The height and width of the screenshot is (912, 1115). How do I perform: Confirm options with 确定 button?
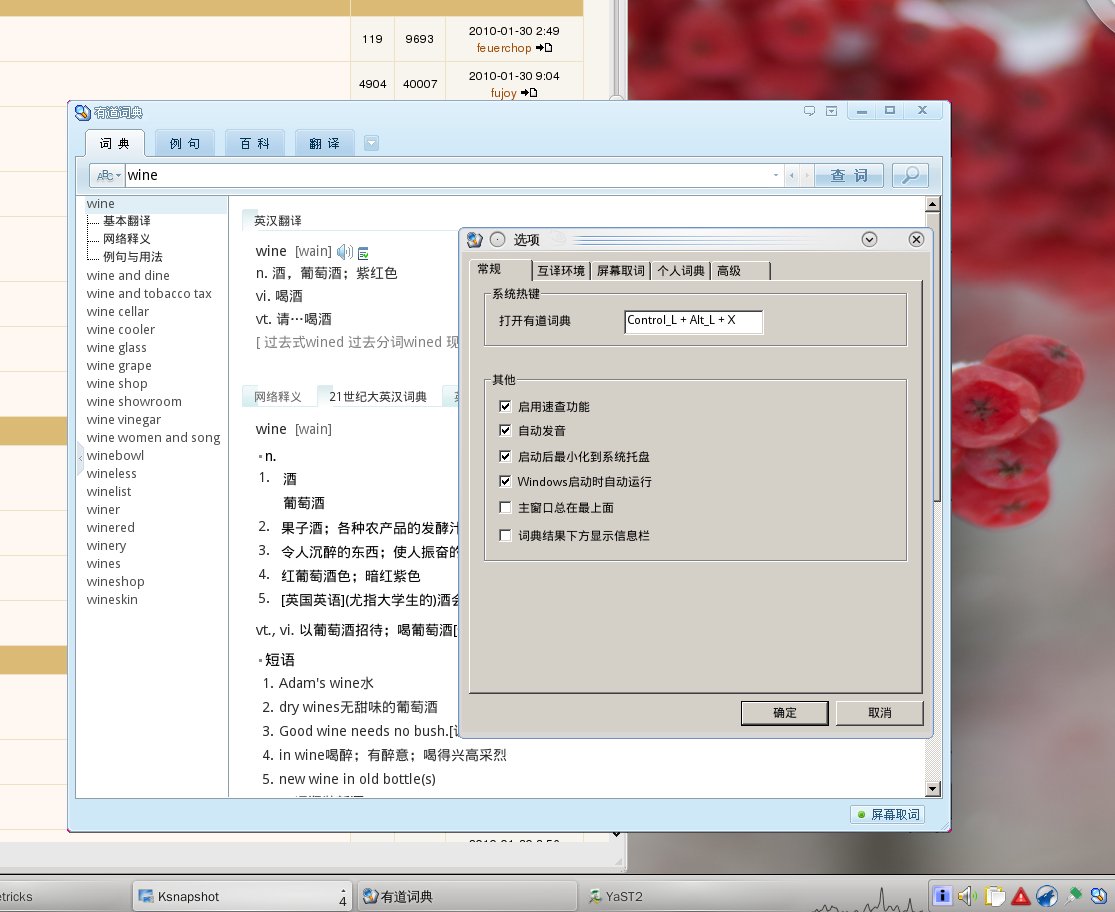click(x=784, y=713)
